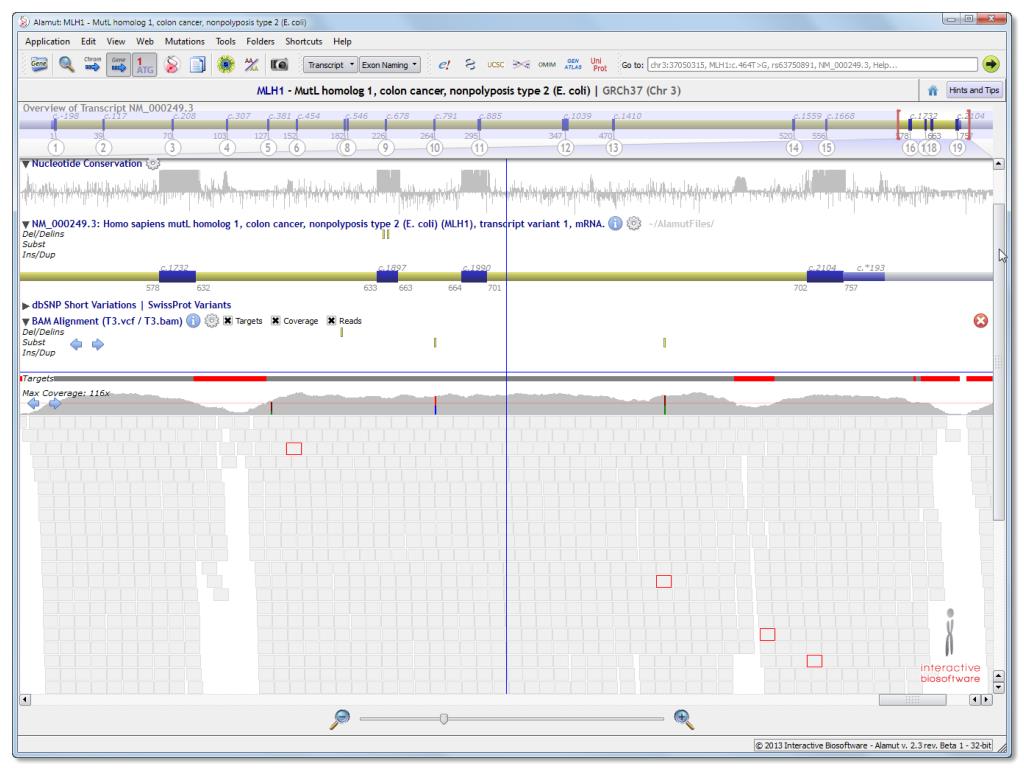Image resolution: width=1024 pixels, height=768 pixels.
Task: Click the Chrom navigation arrow icon
Action: point(92,65)
